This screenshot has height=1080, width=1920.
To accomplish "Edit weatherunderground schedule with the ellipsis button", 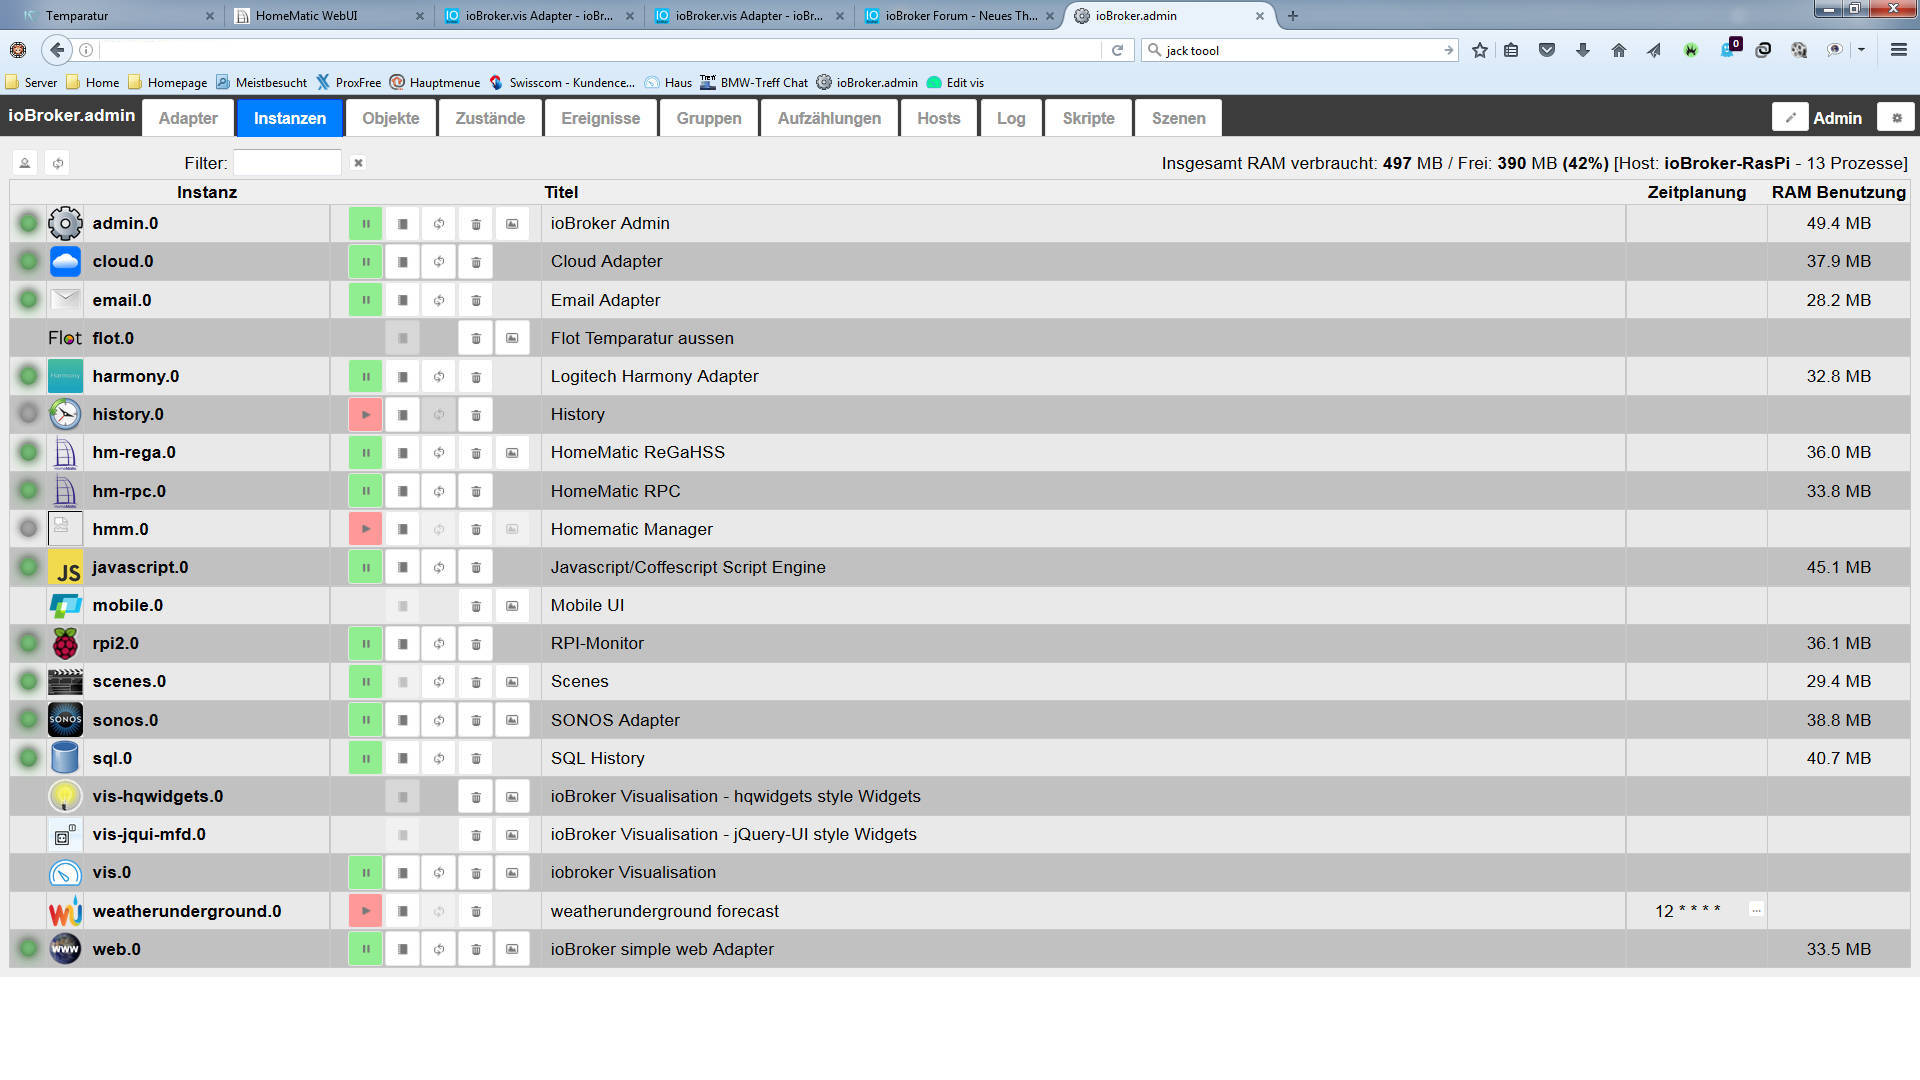I will [1756, 910].
